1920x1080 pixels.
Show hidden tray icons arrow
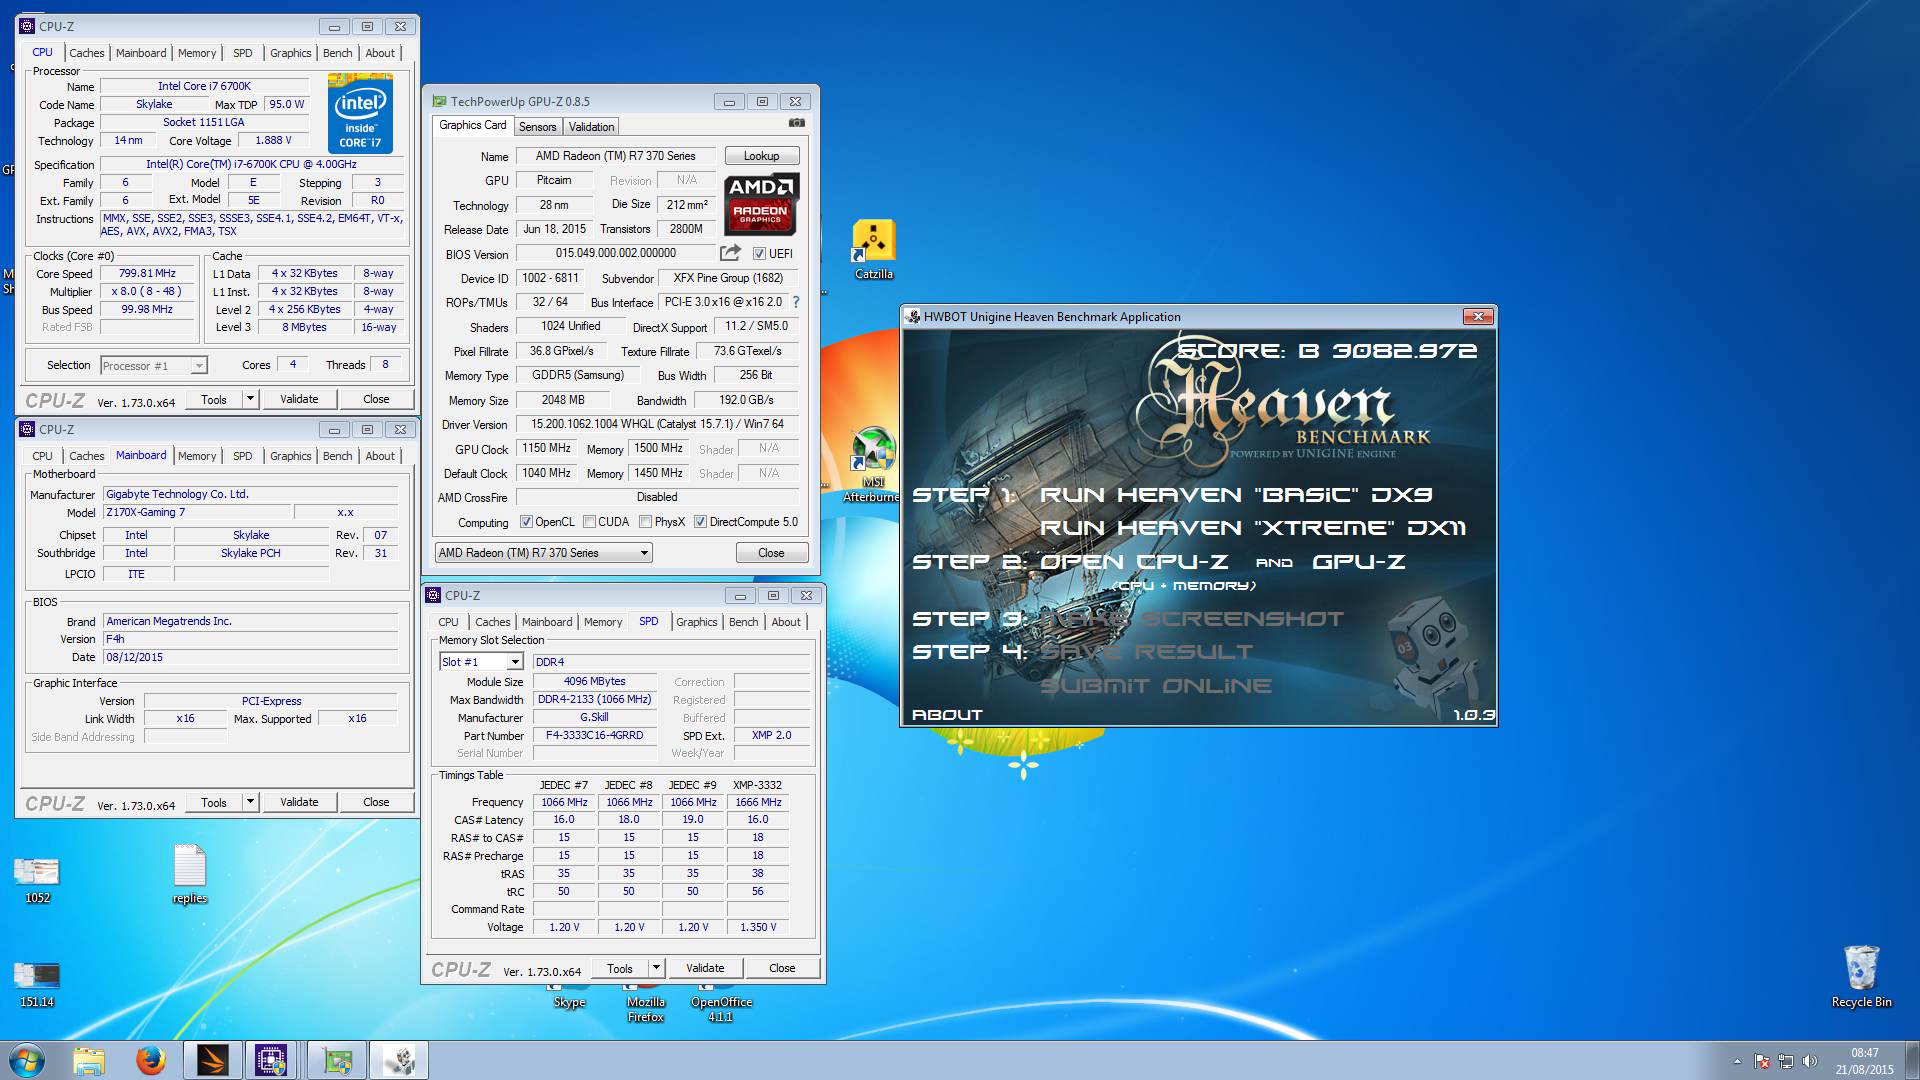point(1737,1061)
